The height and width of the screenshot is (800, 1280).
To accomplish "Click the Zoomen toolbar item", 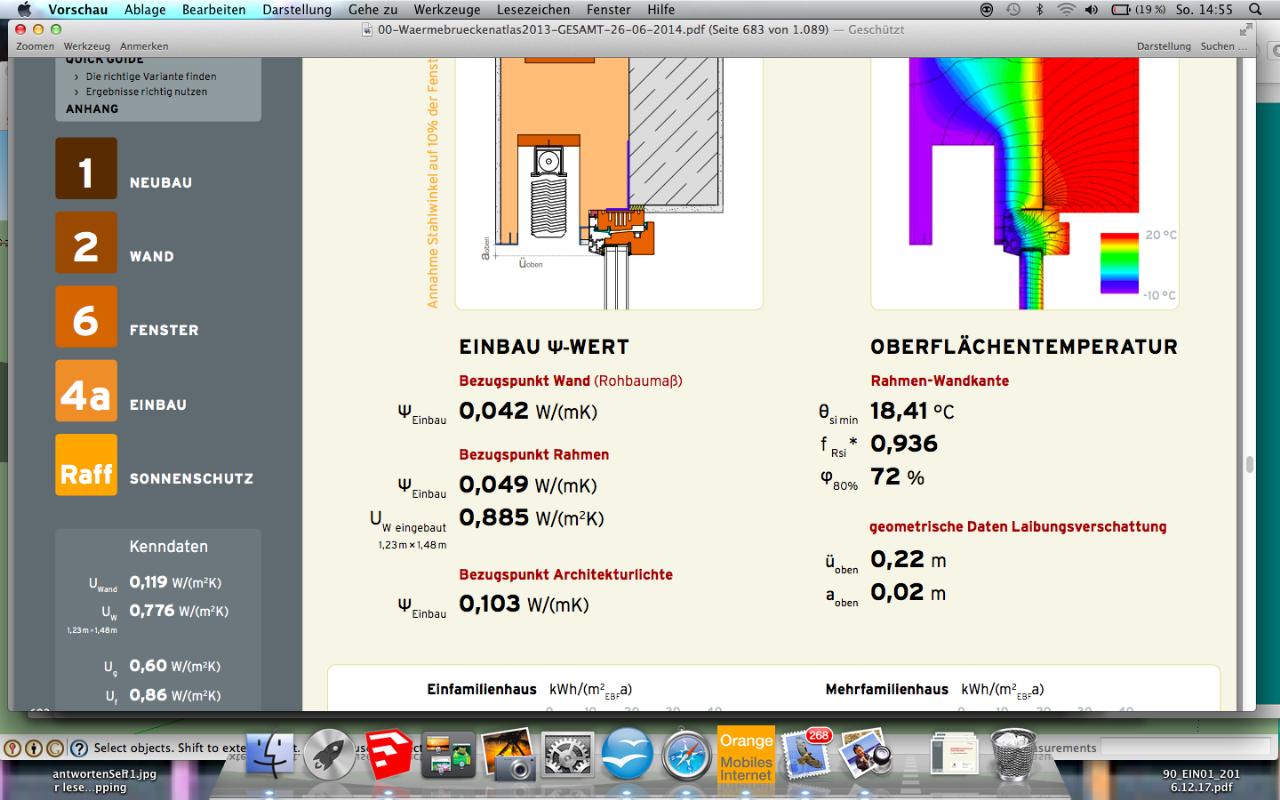I will [x=35, y=47].
